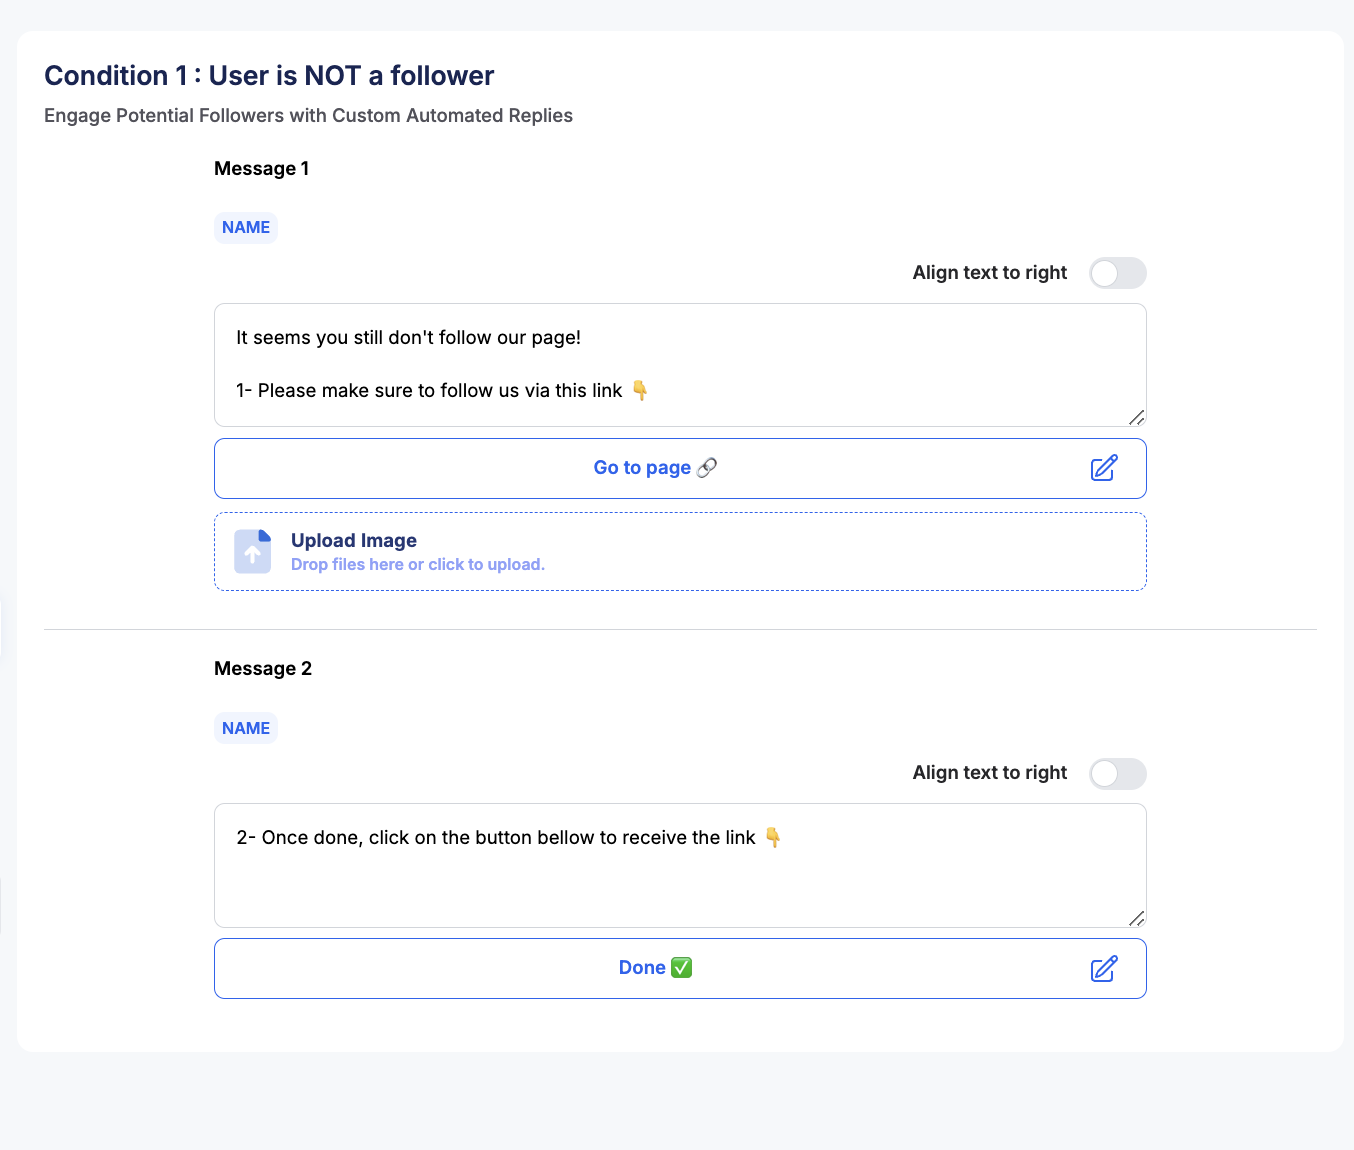1354x1150 pixels.
Task: Click the chain link emoji beside Go to page
Action: pyautogui.click(x=707, y=467)
